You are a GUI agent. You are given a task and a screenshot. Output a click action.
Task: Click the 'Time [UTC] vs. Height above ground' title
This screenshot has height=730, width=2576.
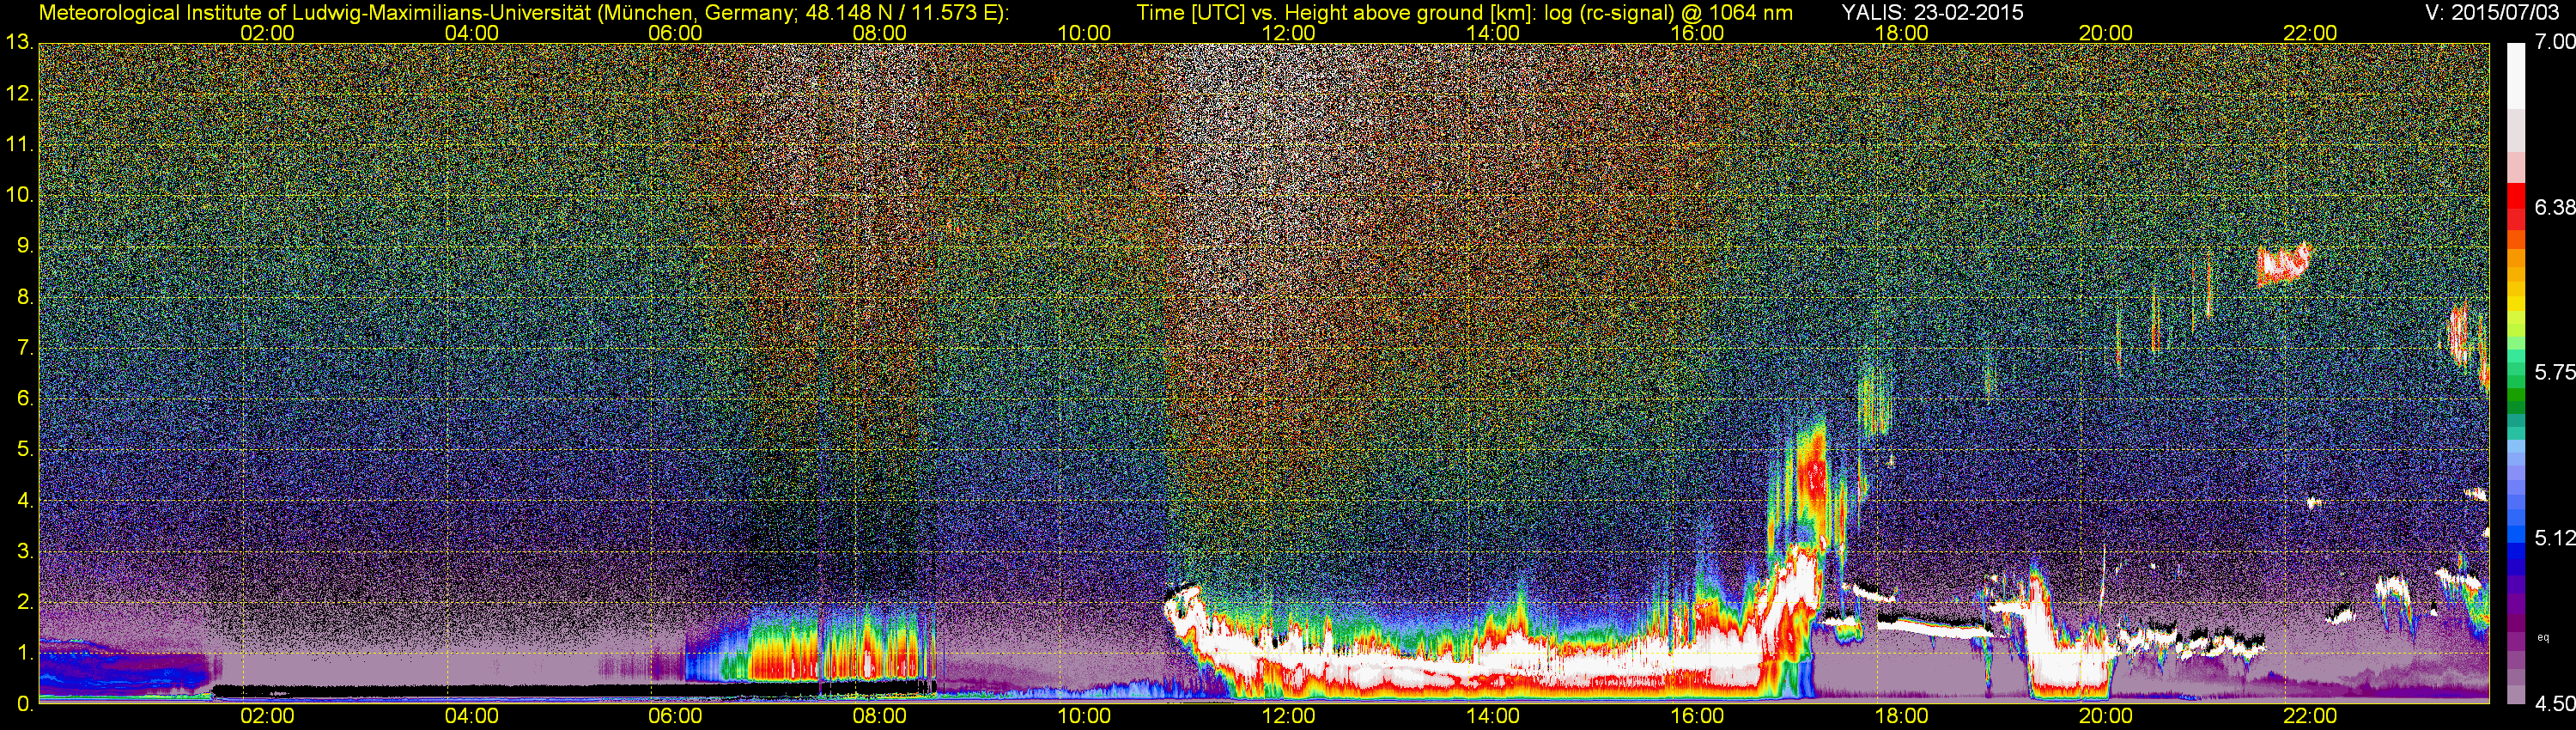(x=1464, y=13)
